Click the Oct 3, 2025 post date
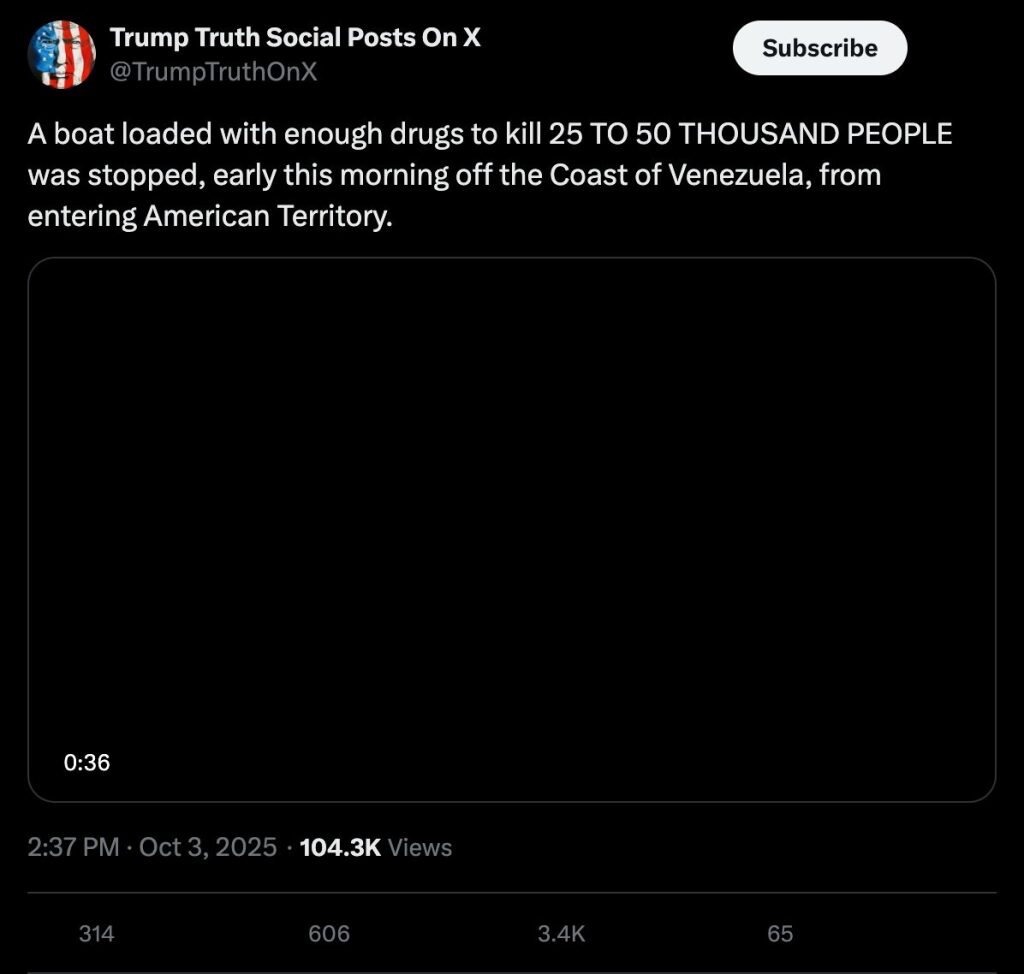Image resolution: width=1024 pixels, height=974 pixels. [x=207, y=848]
